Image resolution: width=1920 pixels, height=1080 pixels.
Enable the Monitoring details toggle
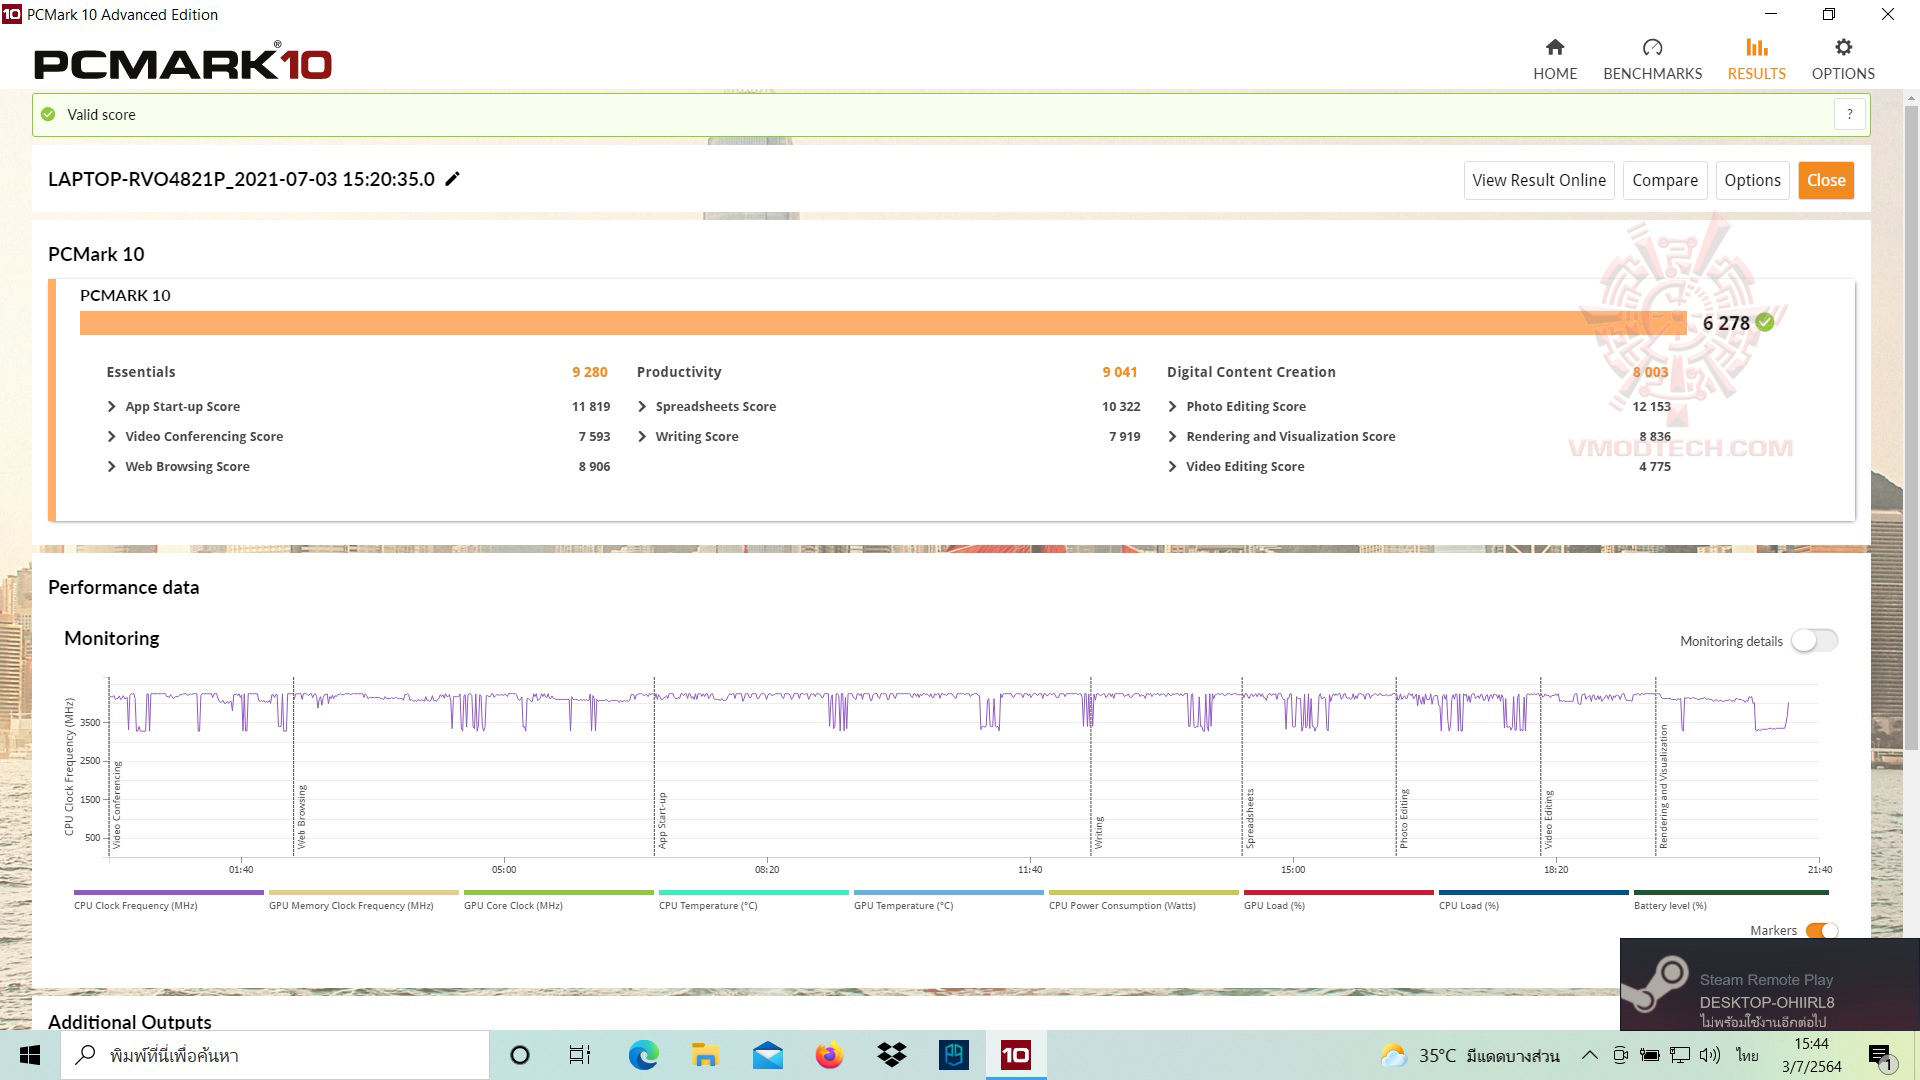coord(1814,641)
